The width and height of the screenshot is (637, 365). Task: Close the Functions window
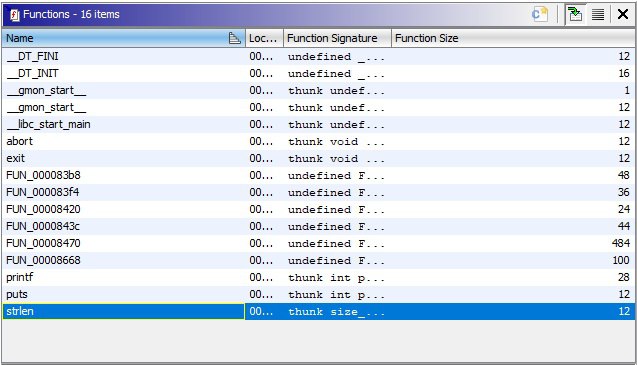623,15
